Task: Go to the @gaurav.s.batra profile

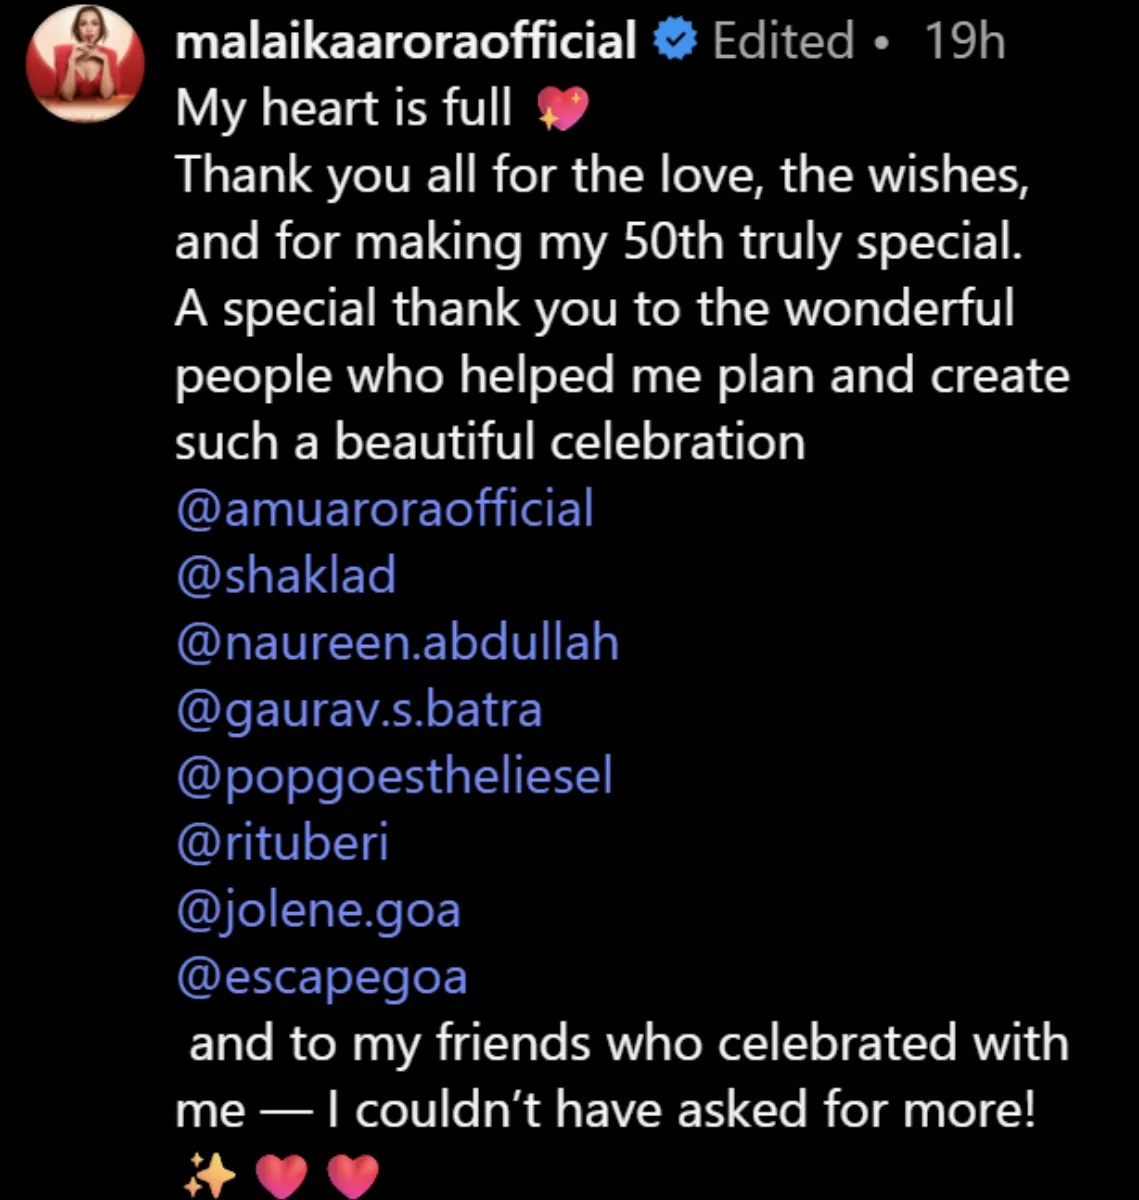Action: pos(359,709)
